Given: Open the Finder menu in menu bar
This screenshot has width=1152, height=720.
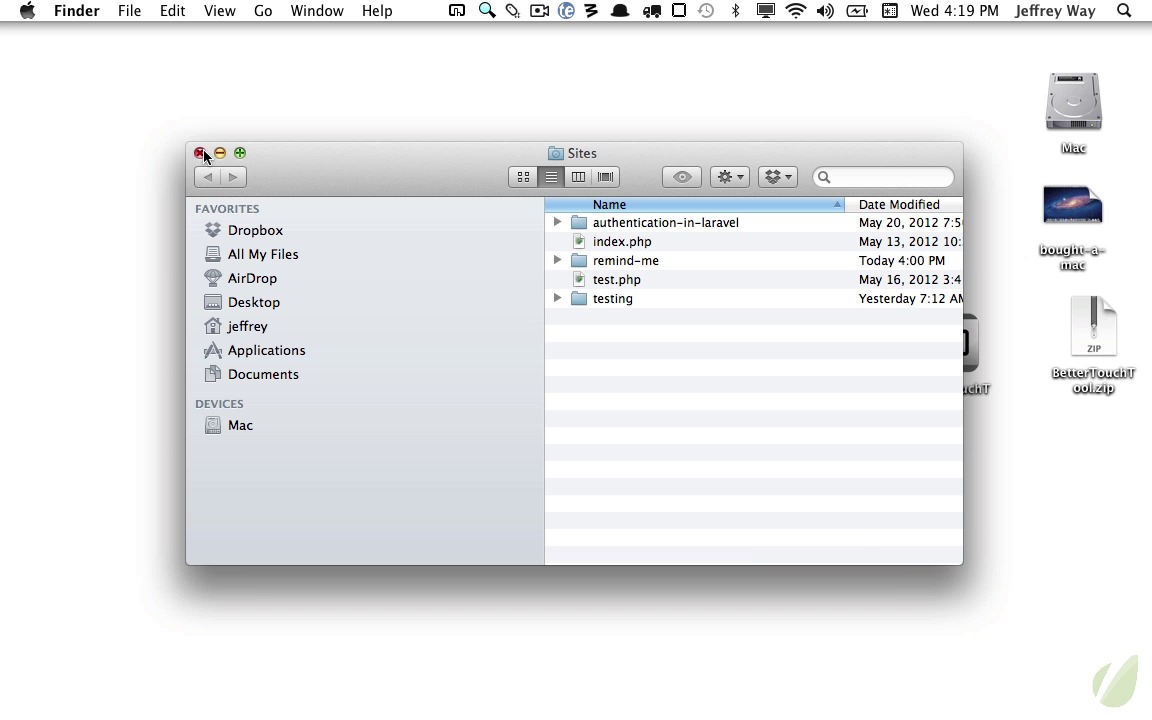Looking at the screenshot, I should click(76, 11).
